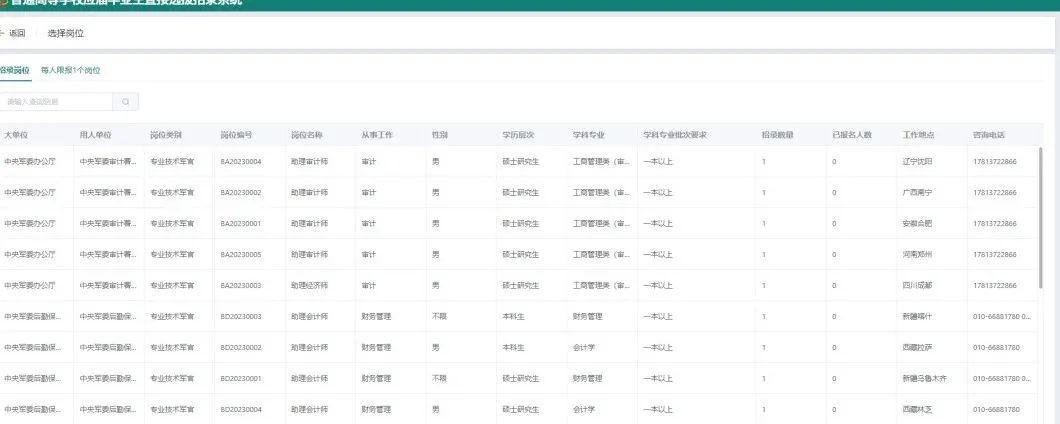The image size is (1060, 424).
Task: Click the 学历层次 column header
Action: click(518, 134)
